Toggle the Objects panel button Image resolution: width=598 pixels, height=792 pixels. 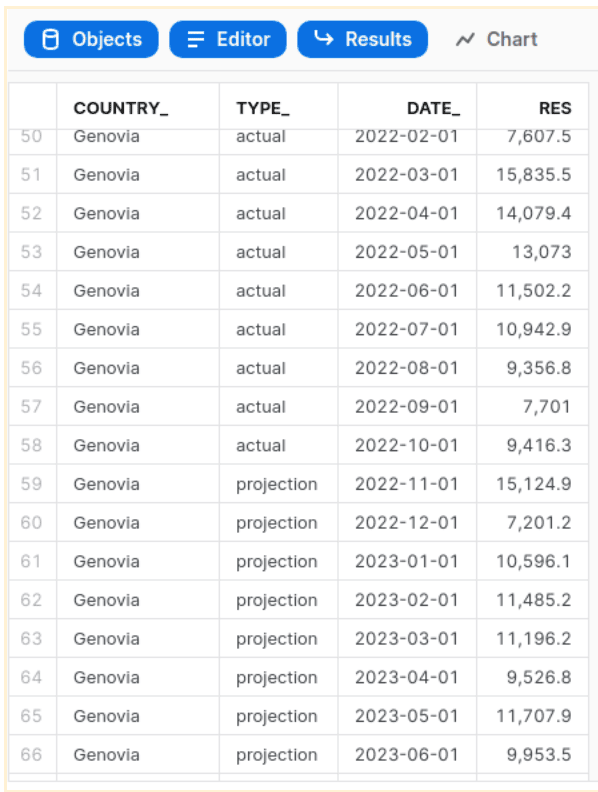(x=91, y=39)
